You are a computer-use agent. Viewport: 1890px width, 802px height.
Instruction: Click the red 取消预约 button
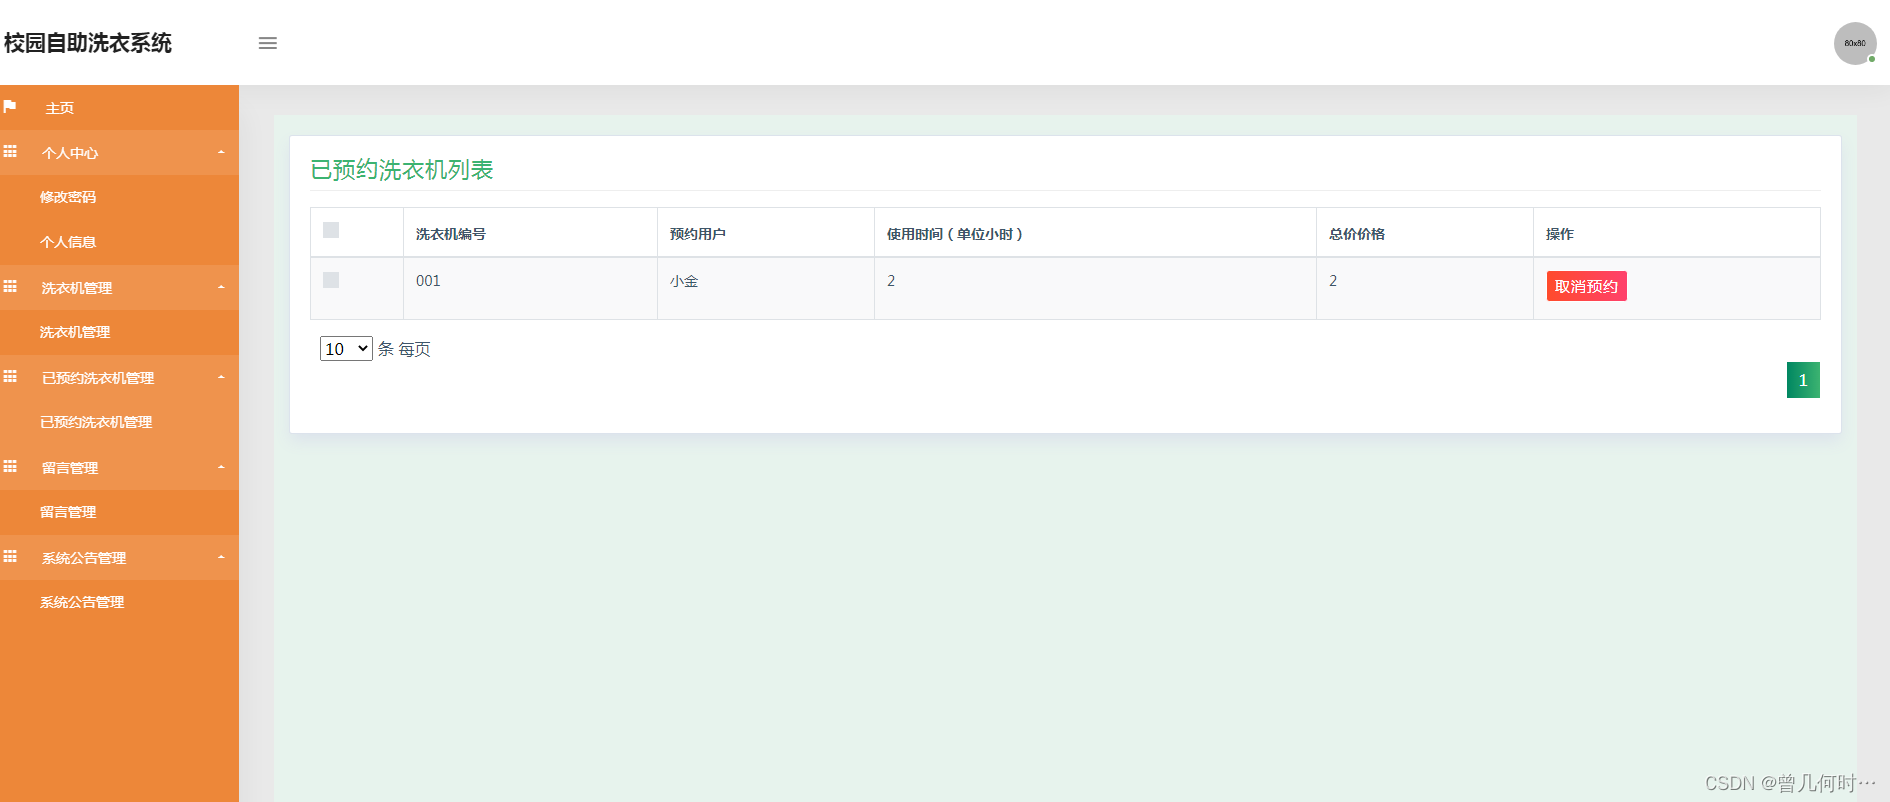click(x=1586, y=286)
